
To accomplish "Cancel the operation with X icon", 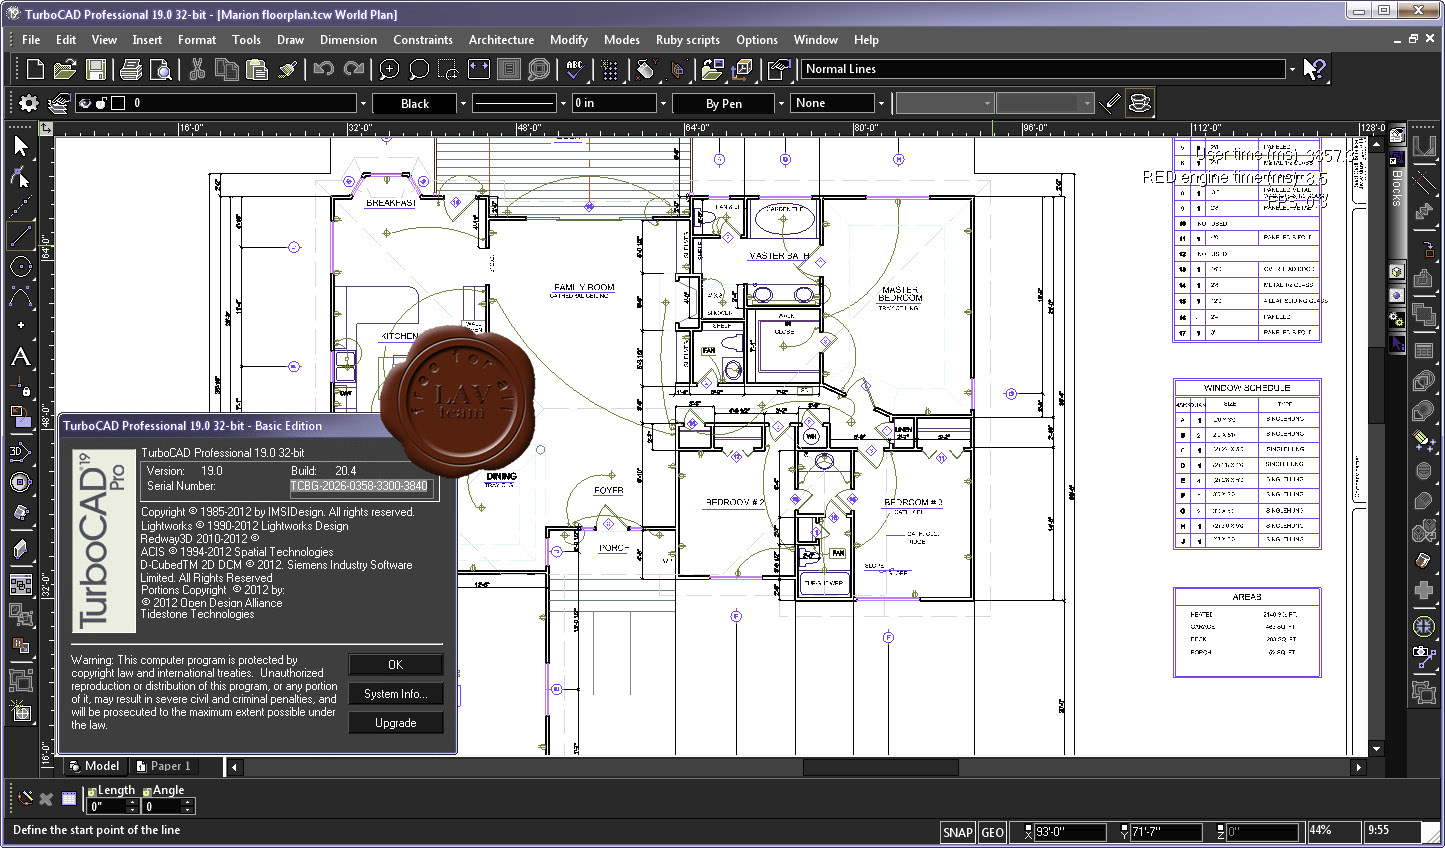I will coord(45,798).
